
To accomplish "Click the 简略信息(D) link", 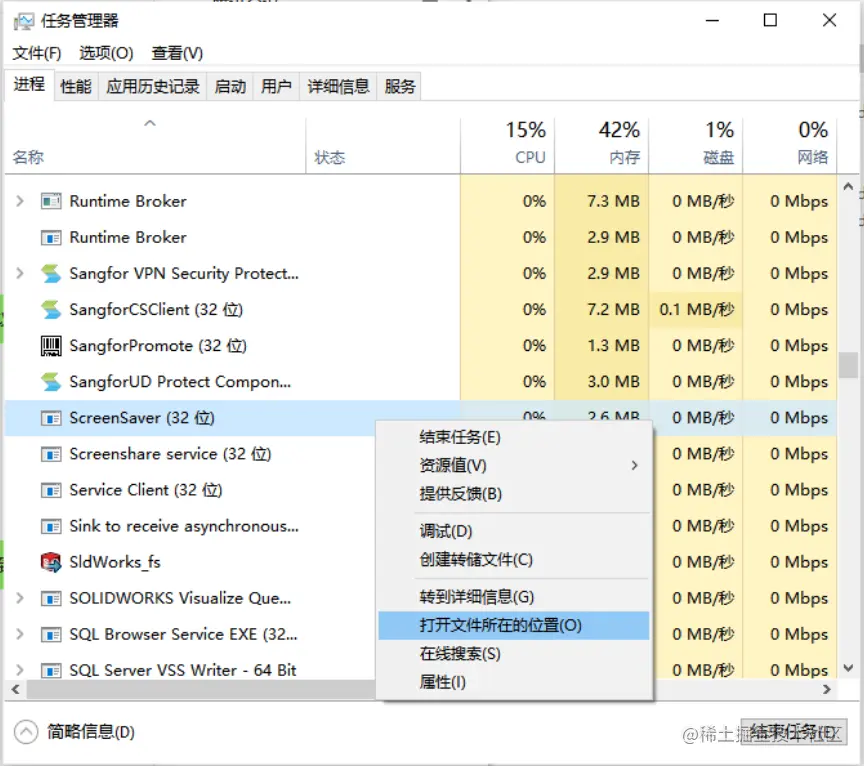I will (x=91, y=732).
